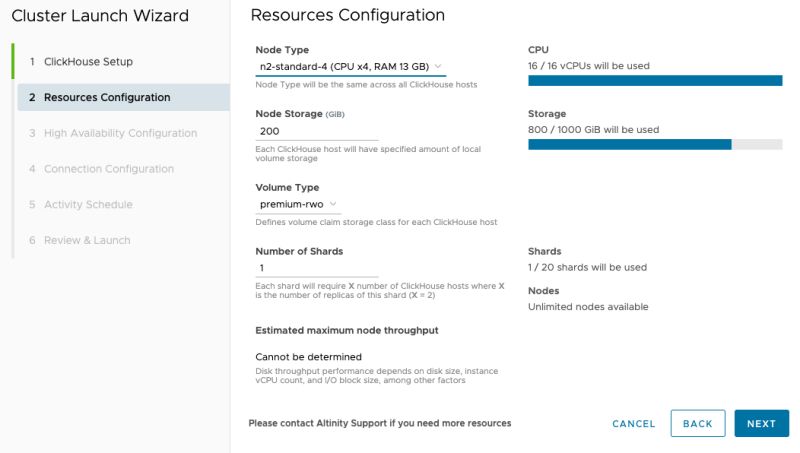This screenshot has height=453, width=800.
Task: Click the CPU usage progress bar
Action: click(655, 81)
